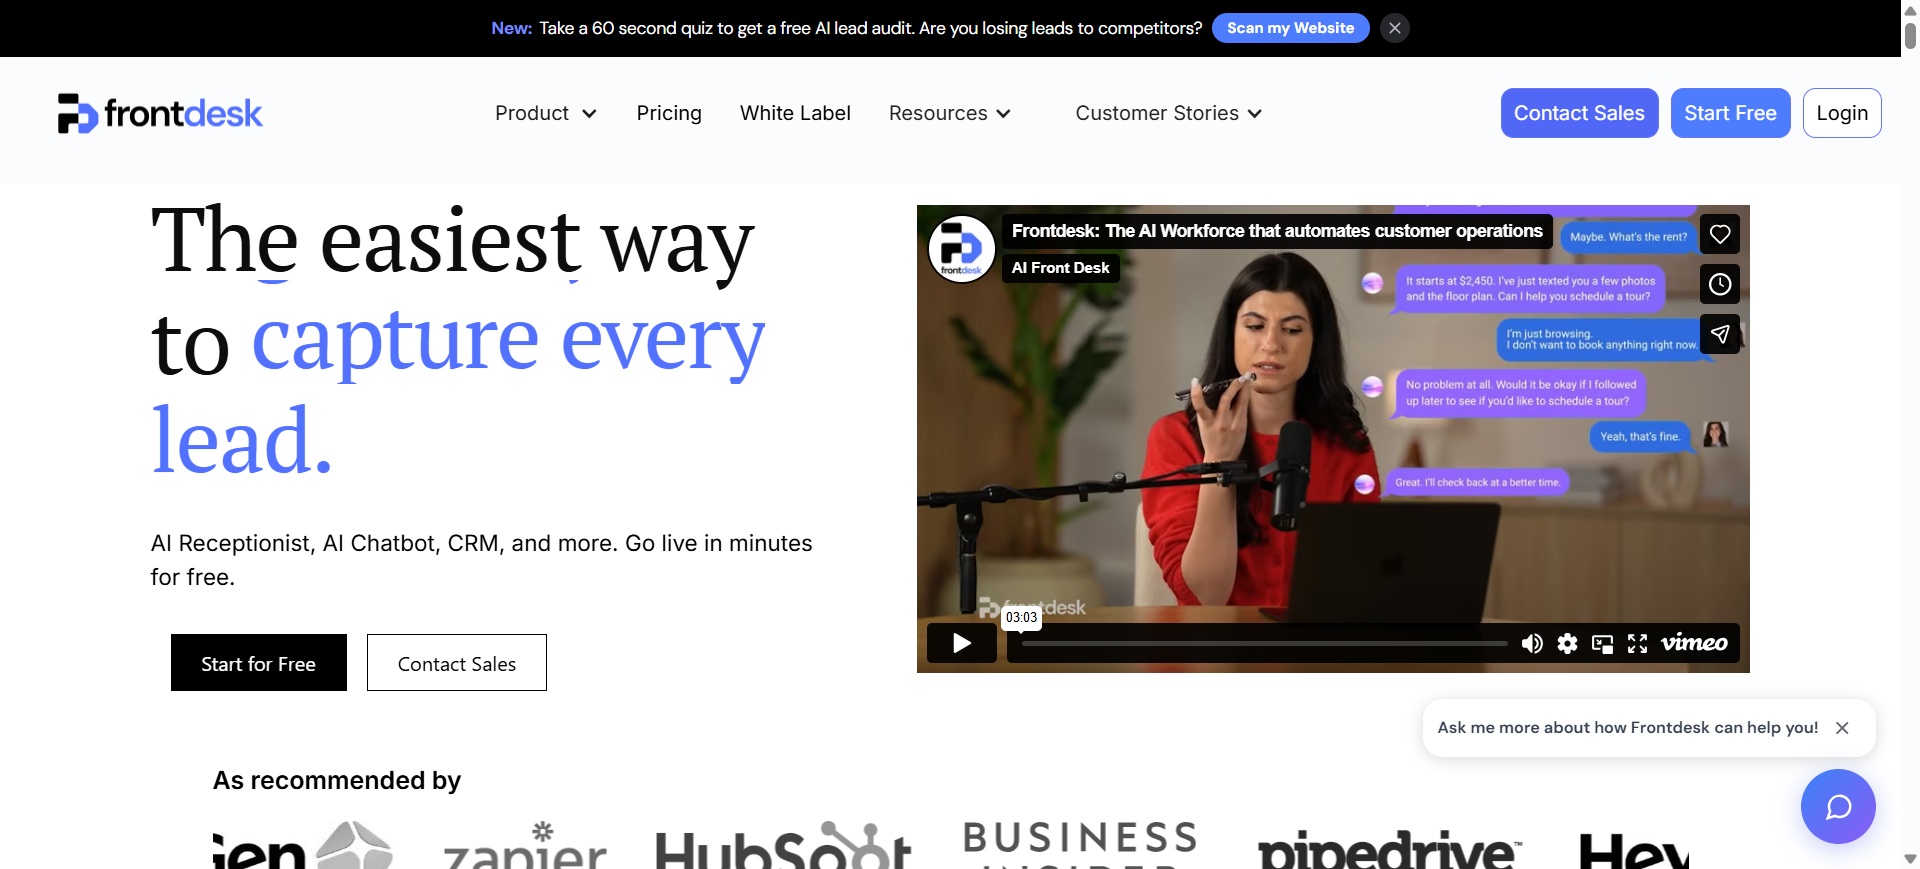Viewport: 1920px width, 869px height.
Task: Mute the video volume speaker
Action: (1531, 643)
